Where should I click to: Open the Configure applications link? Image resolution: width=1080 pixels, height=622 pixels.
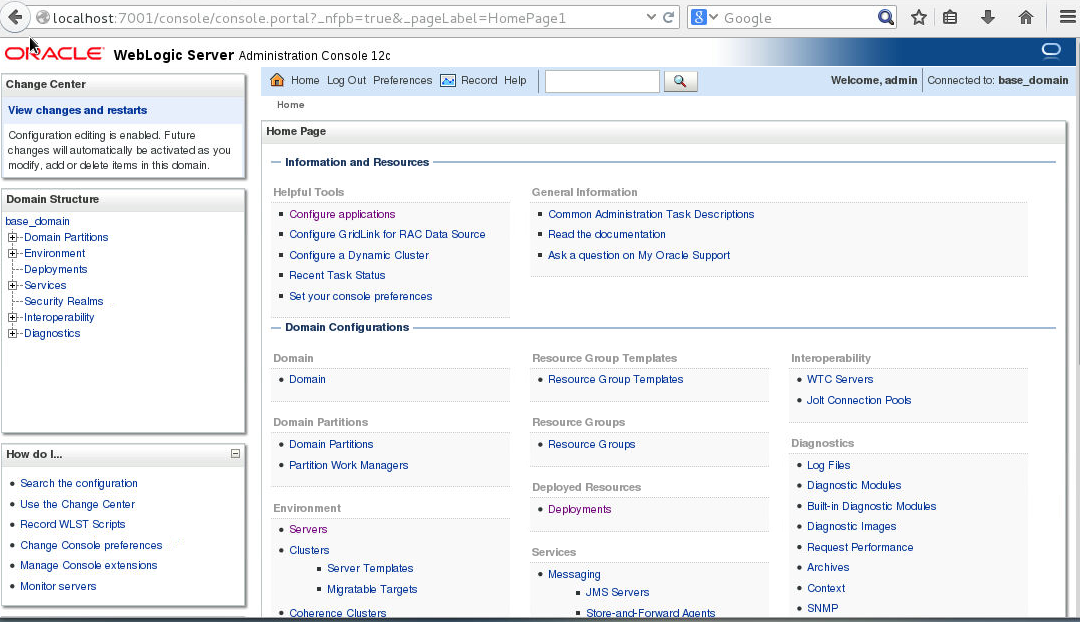342,214
